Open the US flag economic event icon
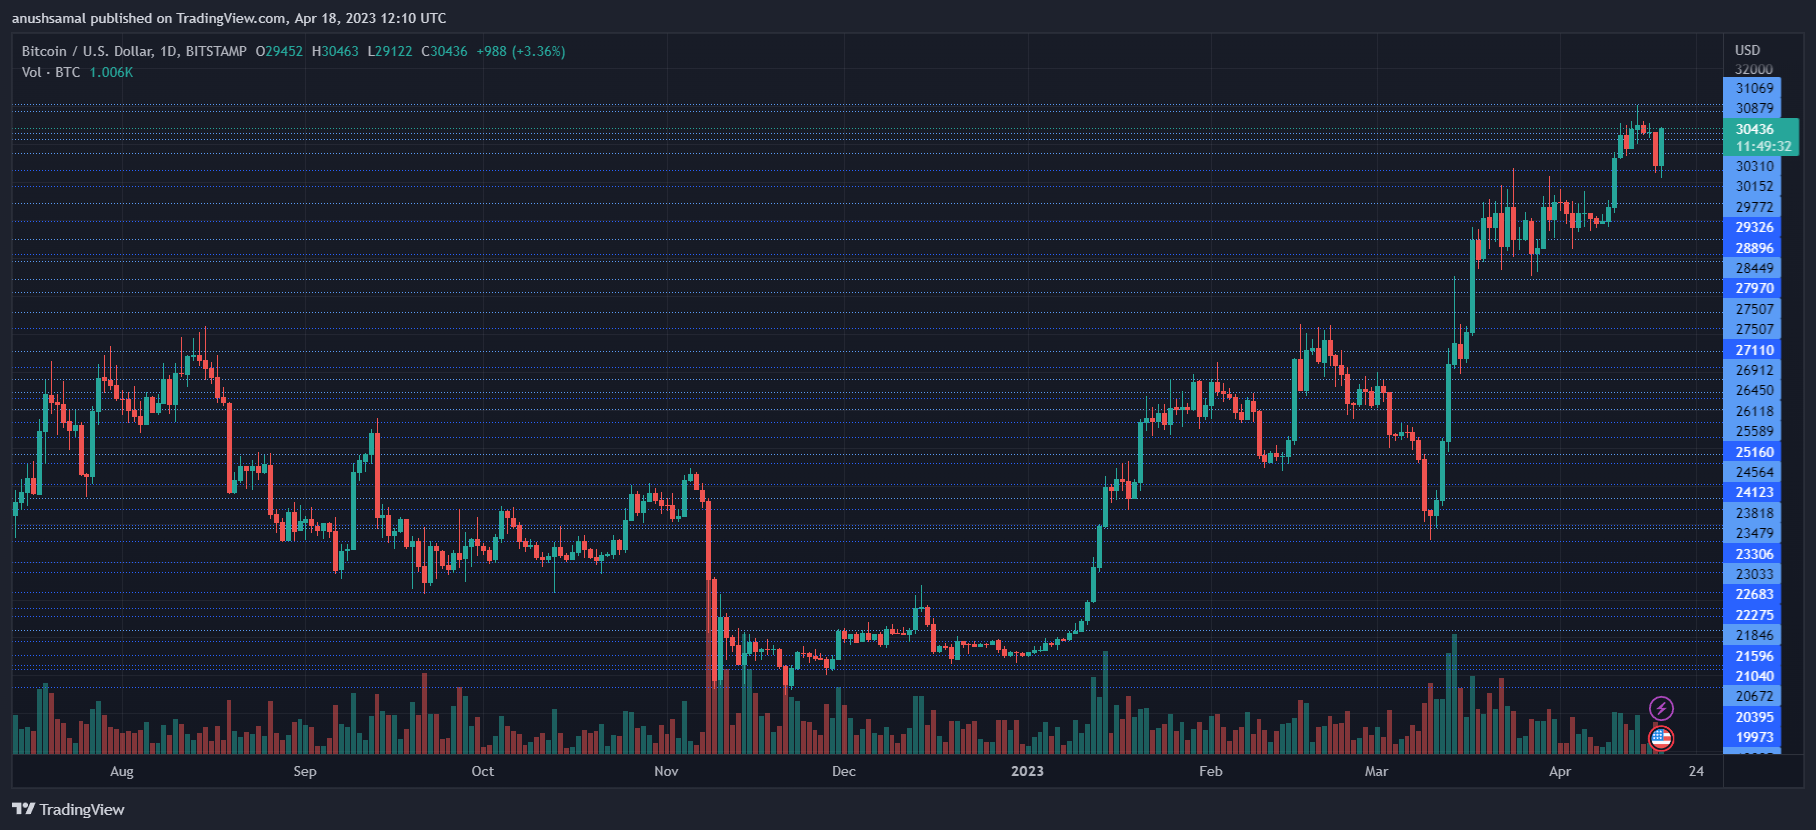This screenshot has width=1816, height=830. (x=1661, y=738)
